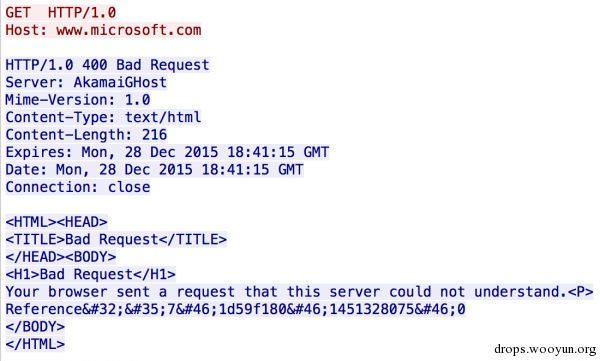This screenshot has height=361, width=600.
Task: Click the Content-Length: 216 line
Action: 86,135
